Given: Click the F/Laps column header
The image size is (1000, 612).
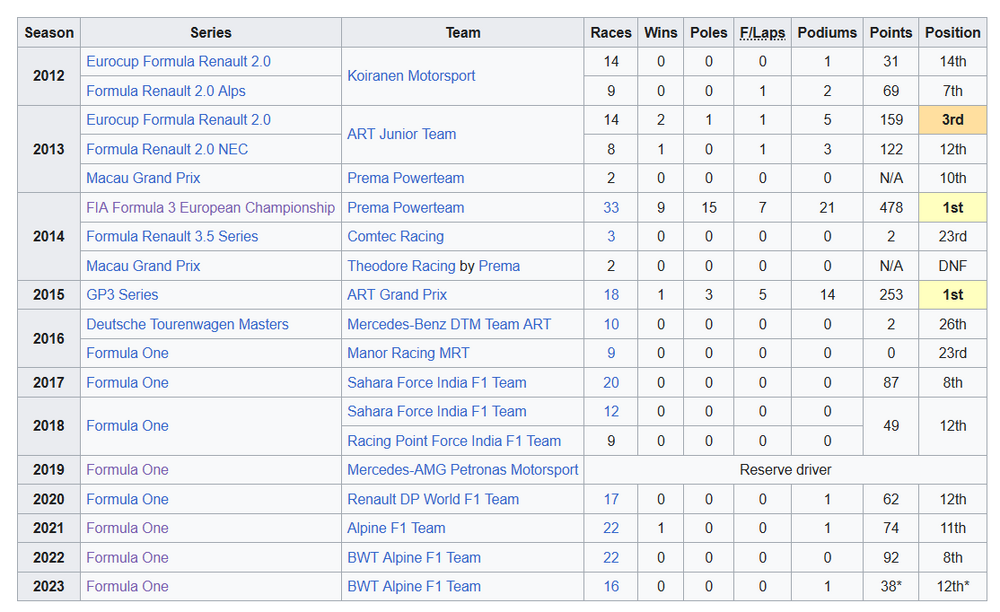Looking at the screenshot, I should click(x=762, y=33).
